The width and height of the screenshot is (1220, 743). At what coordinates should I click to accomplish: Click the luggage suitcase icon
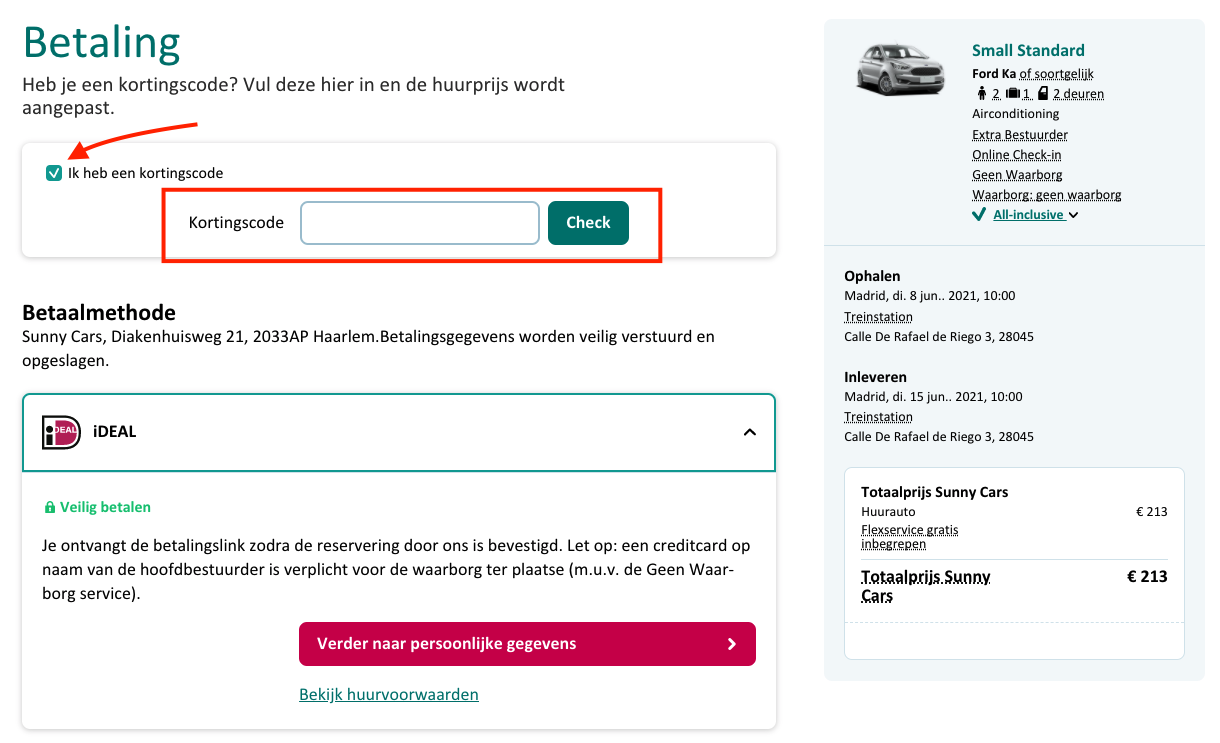point(1012,94)
